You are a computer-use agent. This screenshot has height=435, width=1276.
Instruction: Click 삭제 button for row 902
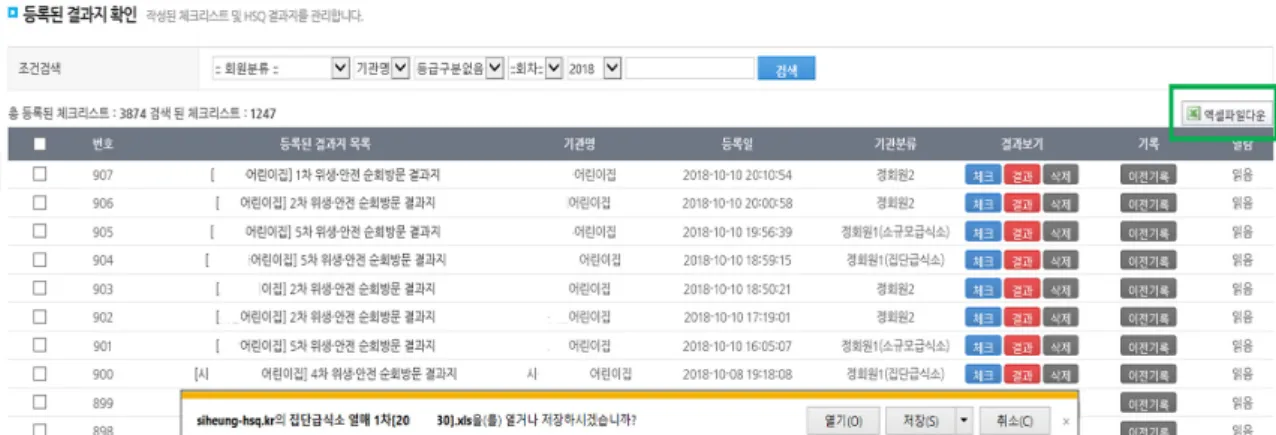tap(1059, 317)
